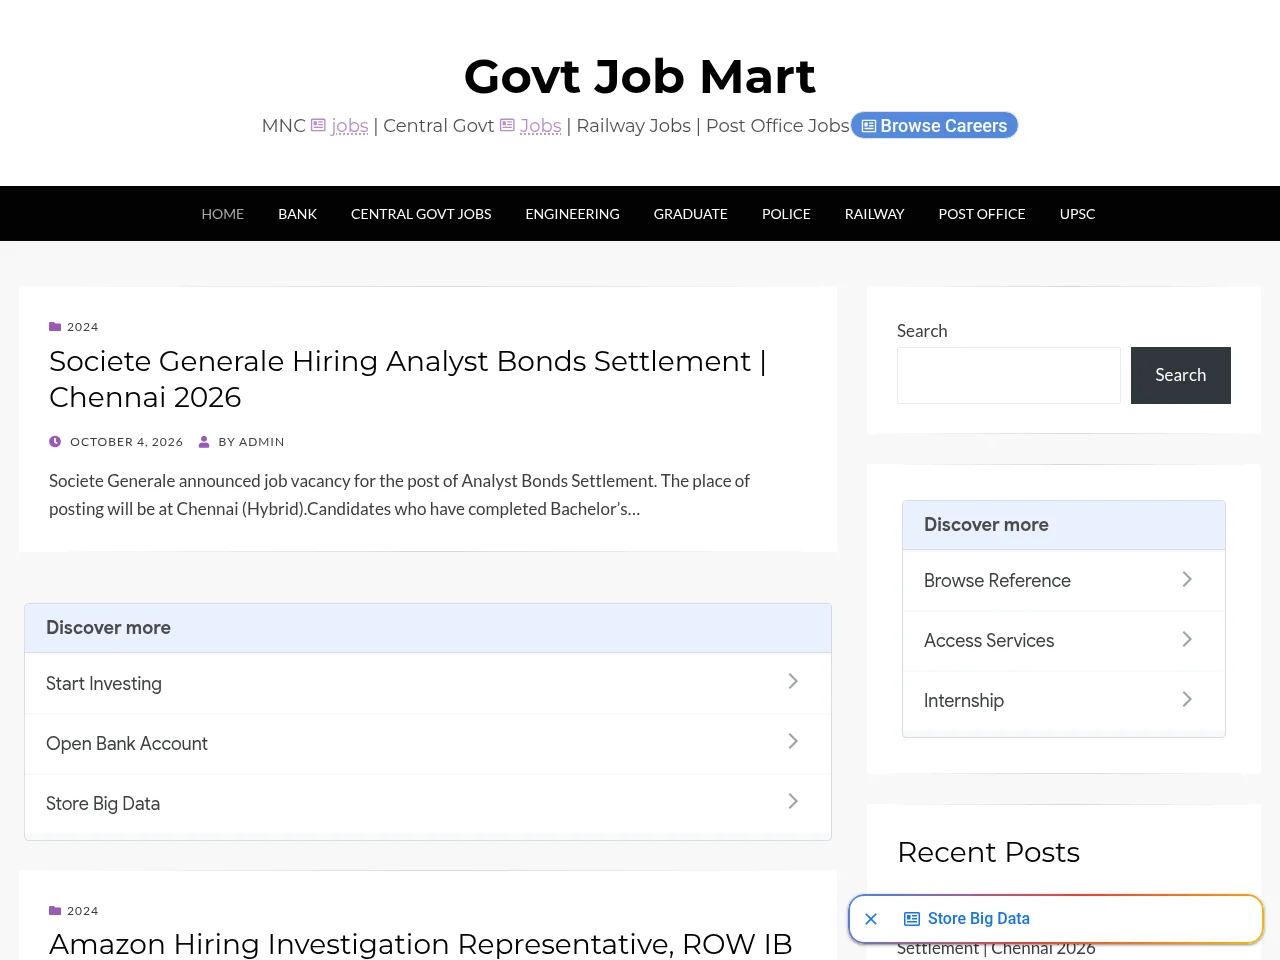Open Internship chevron in sidebar
This screenshot has width=1280, height=960.
[x=1187, y=699]
